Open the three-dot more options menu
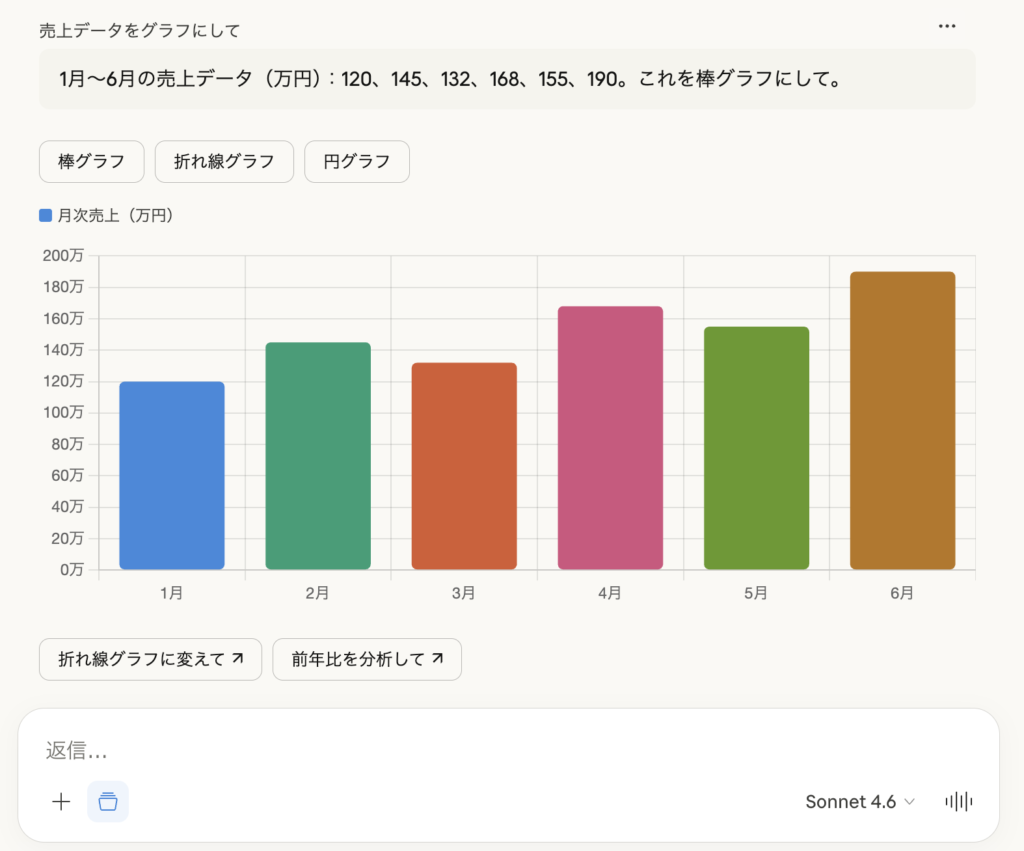The image size is (1024, 851). coord(947,26)
